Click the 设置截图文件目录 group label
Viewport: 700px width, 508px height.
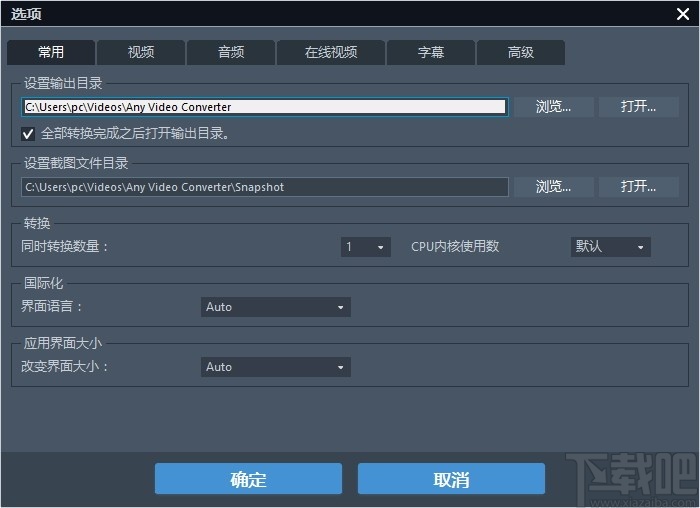76,163
